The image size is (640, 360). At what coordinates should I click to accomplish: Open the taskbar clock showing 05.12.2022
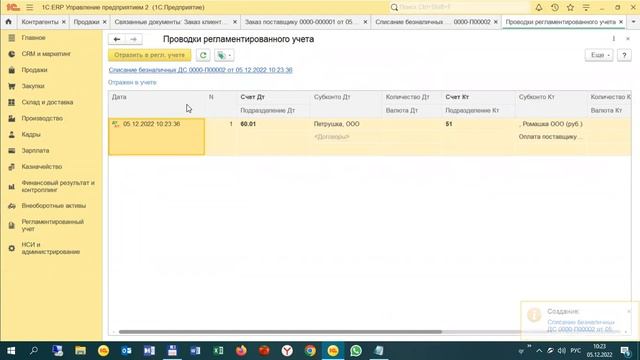pyautogui.click(x=600, y=351)
